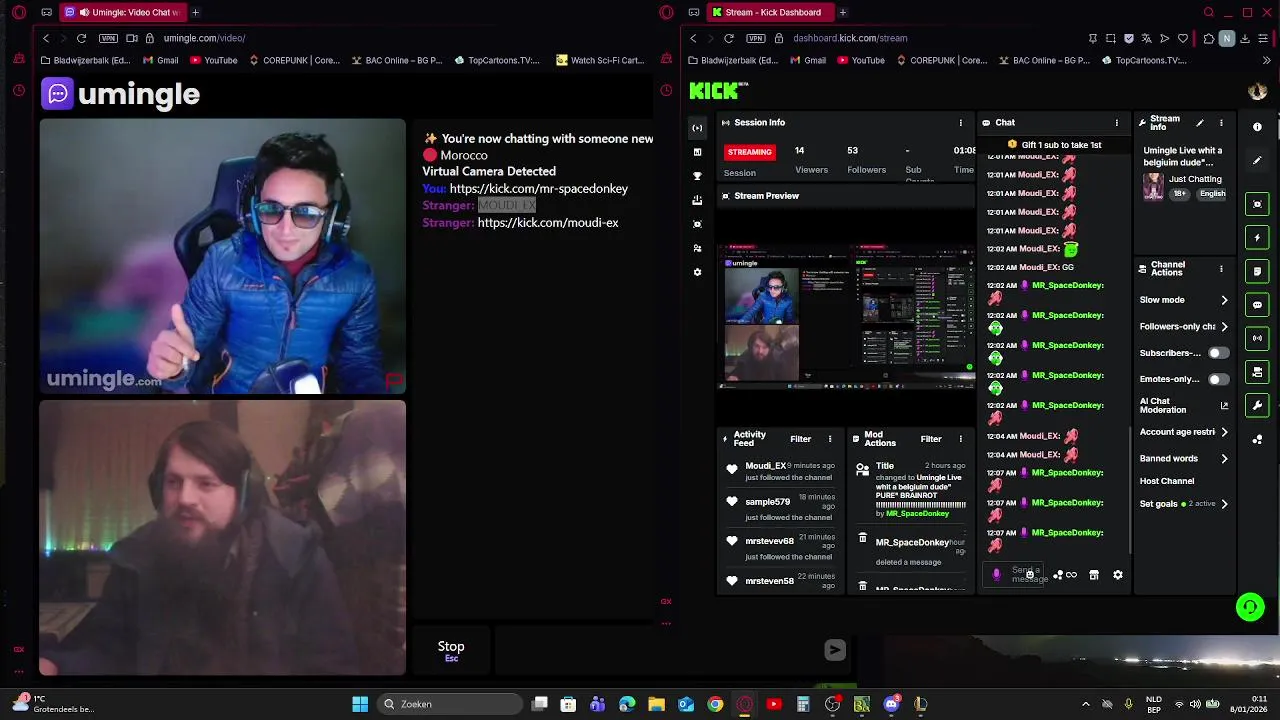This screenshot has height=720, width=1280.
Task: Click the green support headset button
Action: [x=1250, y=607]
